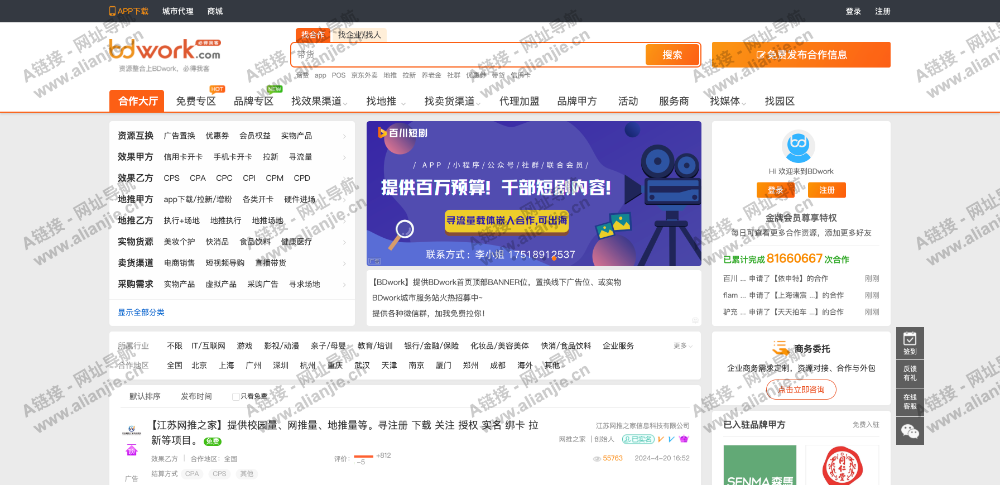This screenshot has height=485, width=1000.
Task: Select CPS under 效果乙方
Action: tap(172, 178)
